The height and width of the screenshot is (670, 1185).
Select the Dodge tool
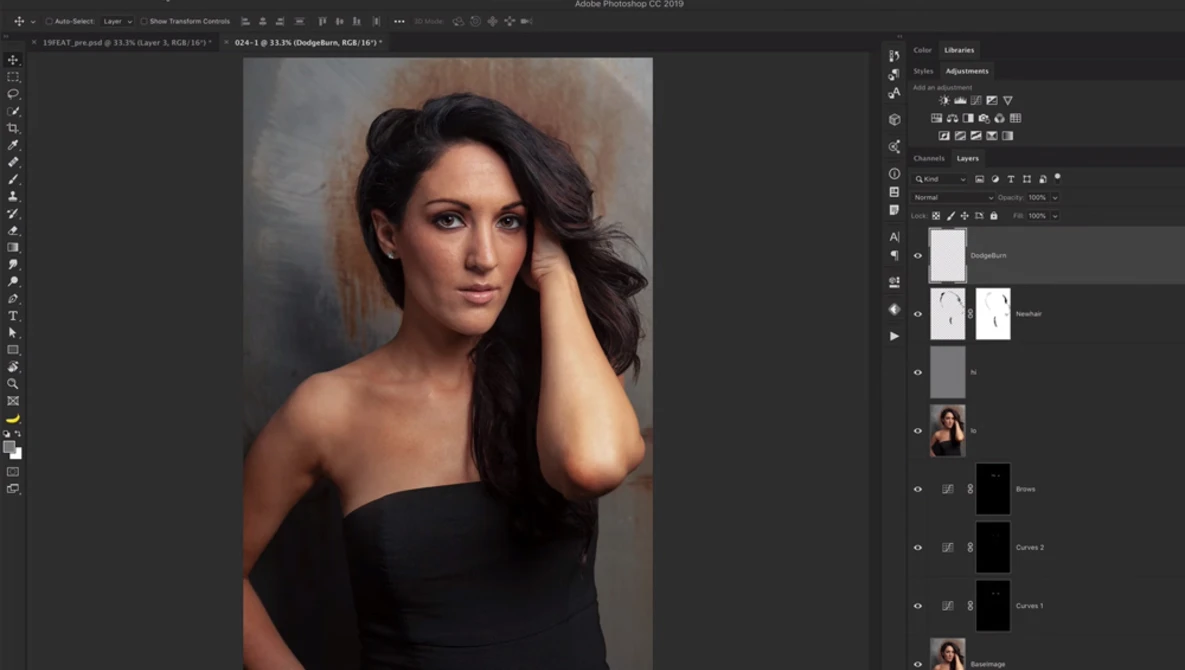(x=13, y=282)
